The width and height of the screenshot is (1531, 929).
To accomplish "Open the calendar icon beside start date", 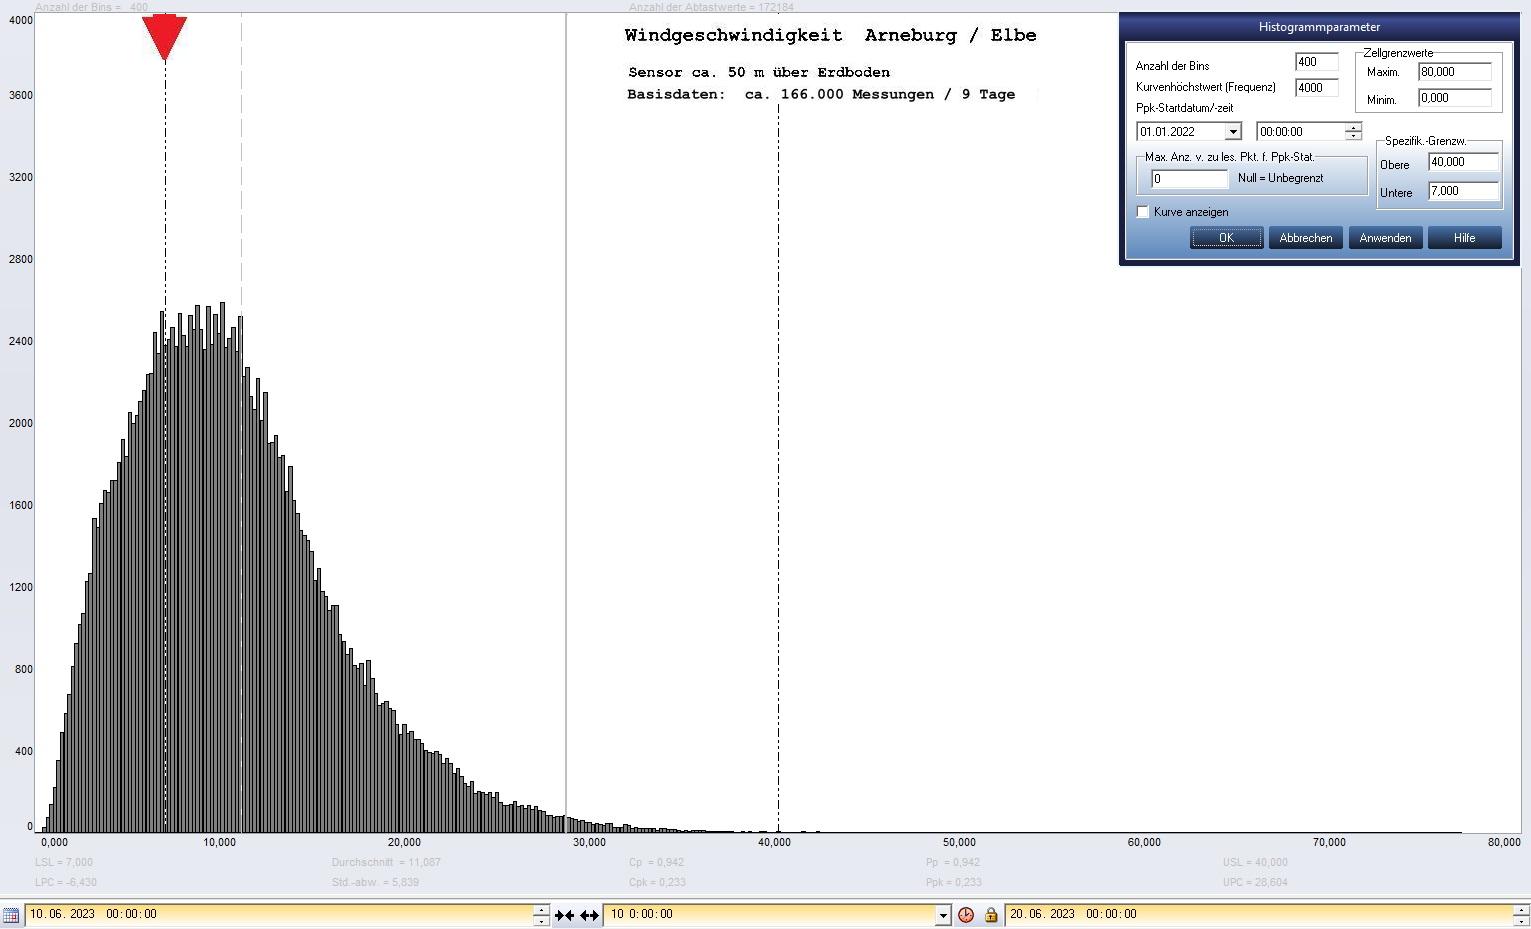I will coord(10,915).
